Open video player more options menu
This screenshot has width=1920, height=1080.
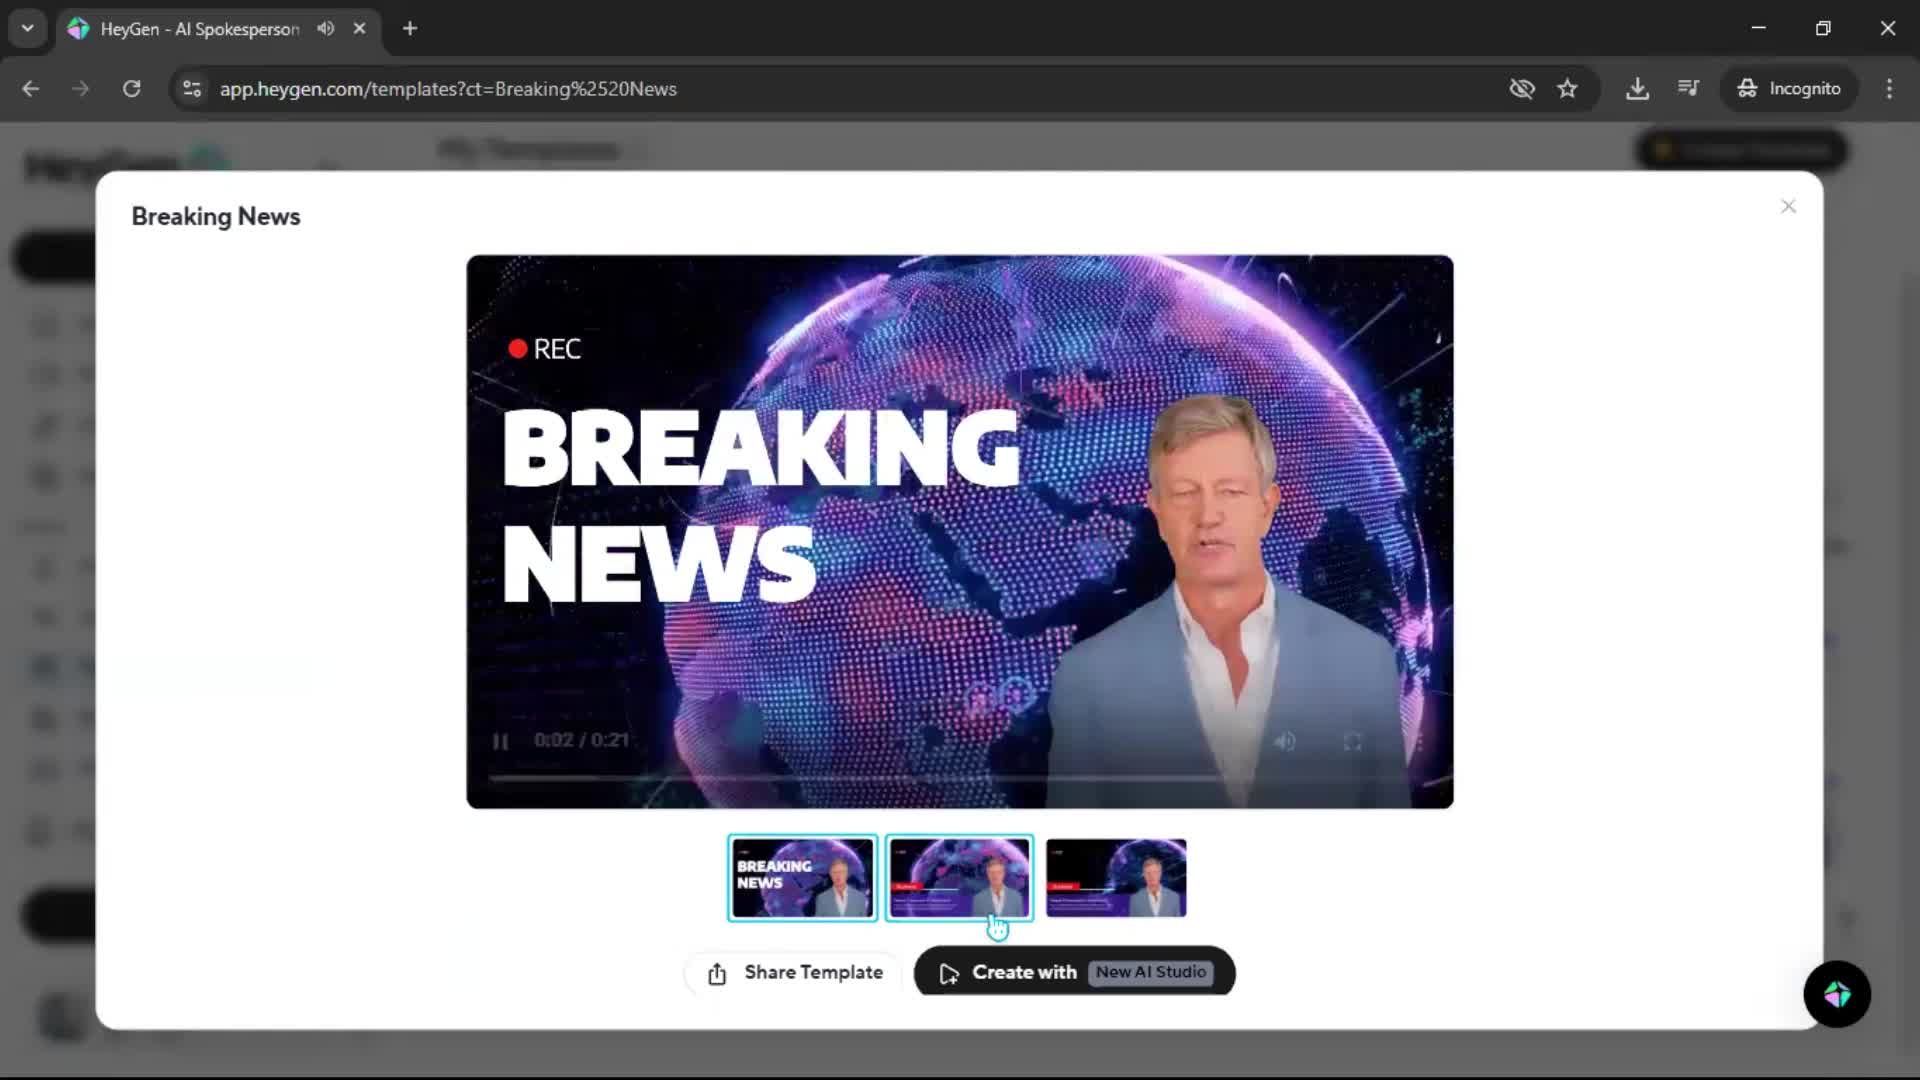click(1419, 741)
